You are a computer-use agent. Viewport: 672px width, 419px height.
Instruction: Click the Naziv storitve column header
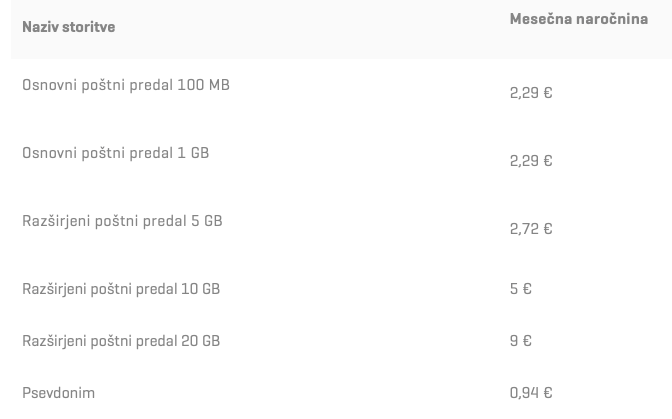click(69, 27)
